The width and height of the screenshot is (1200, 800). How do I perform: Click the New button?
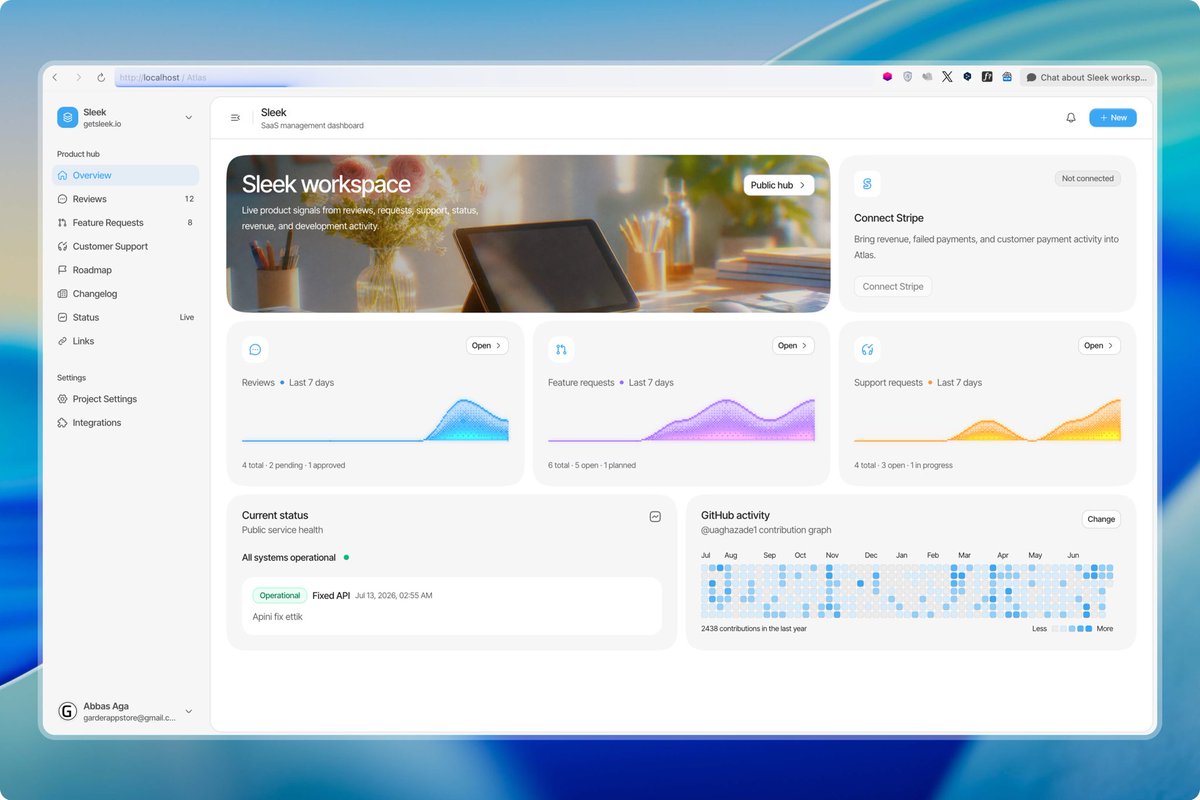(1113, 118)
